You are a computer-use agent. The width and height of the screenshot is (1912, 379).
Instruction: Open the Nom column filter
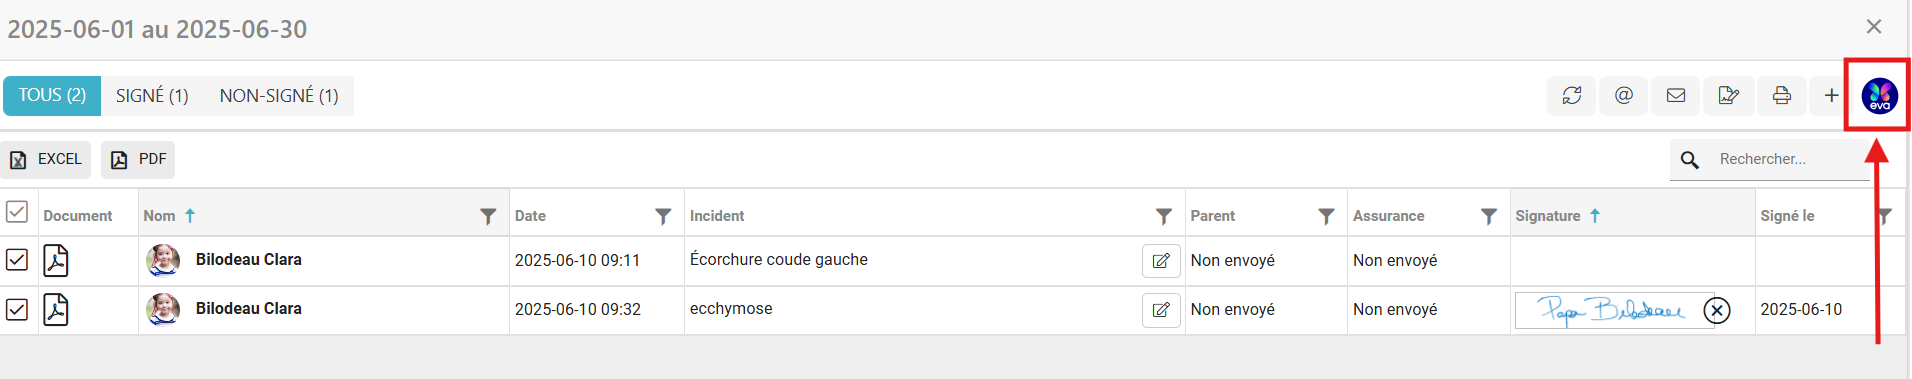coord(488,216)
